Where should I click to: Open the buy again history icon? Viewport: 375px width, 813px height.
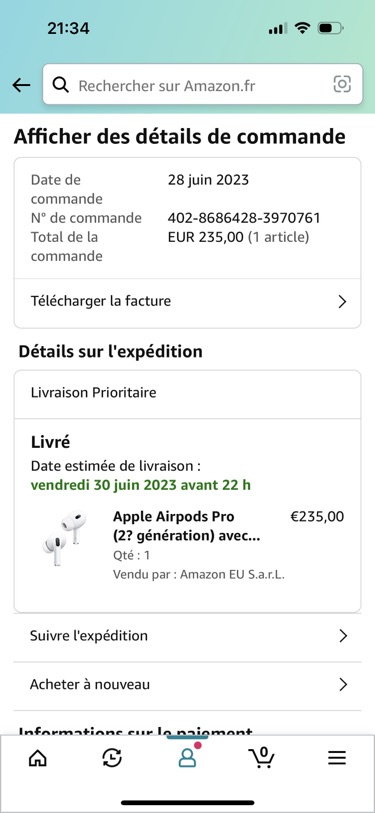pyautogui.click(x=112, y=758)
